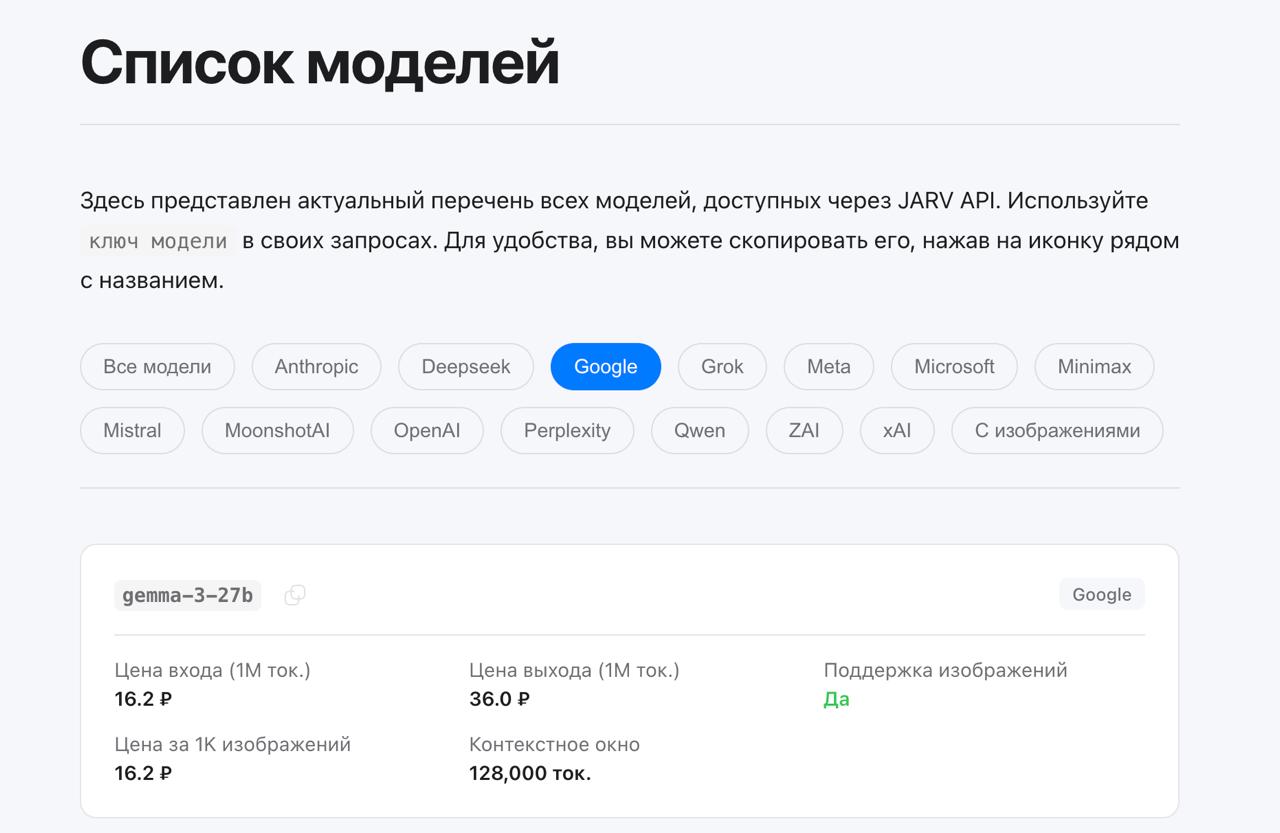The image size is (1280, 833).
Task: Select the 36.0 ₽ output price value
Action: click(x=499, y=699)
